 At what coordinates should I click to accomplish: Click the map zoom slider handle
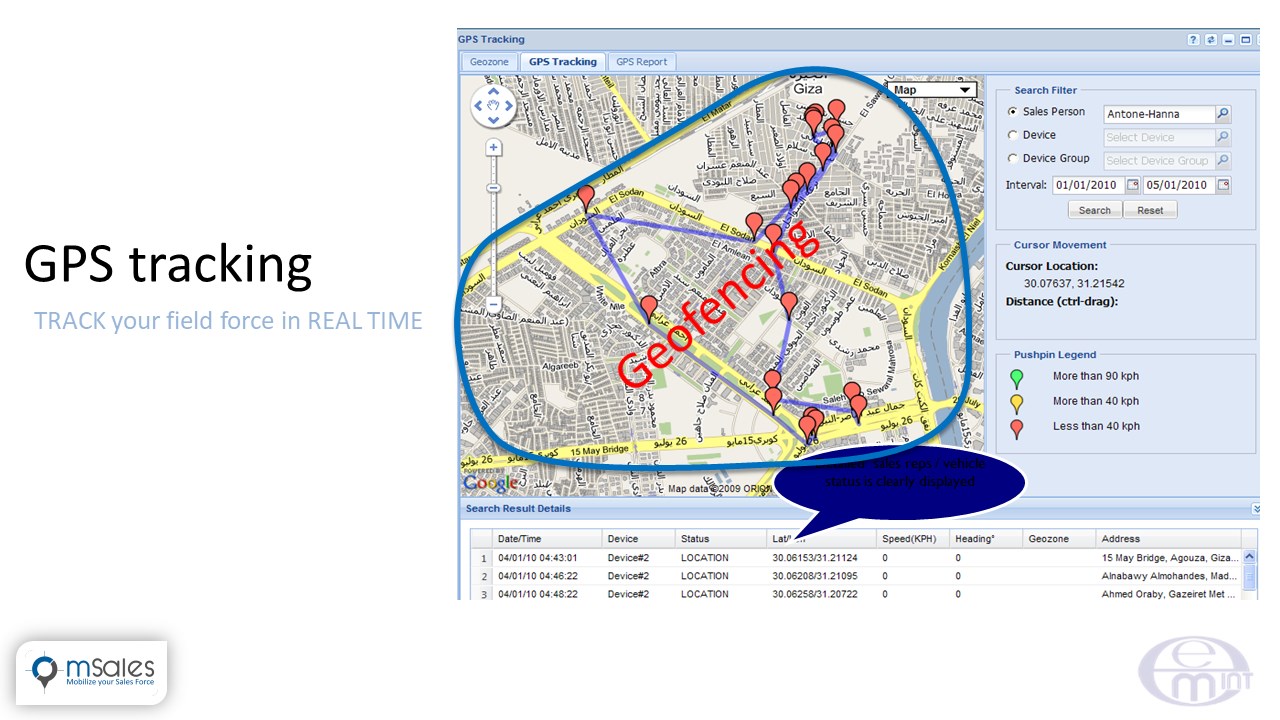click(493, 188)
